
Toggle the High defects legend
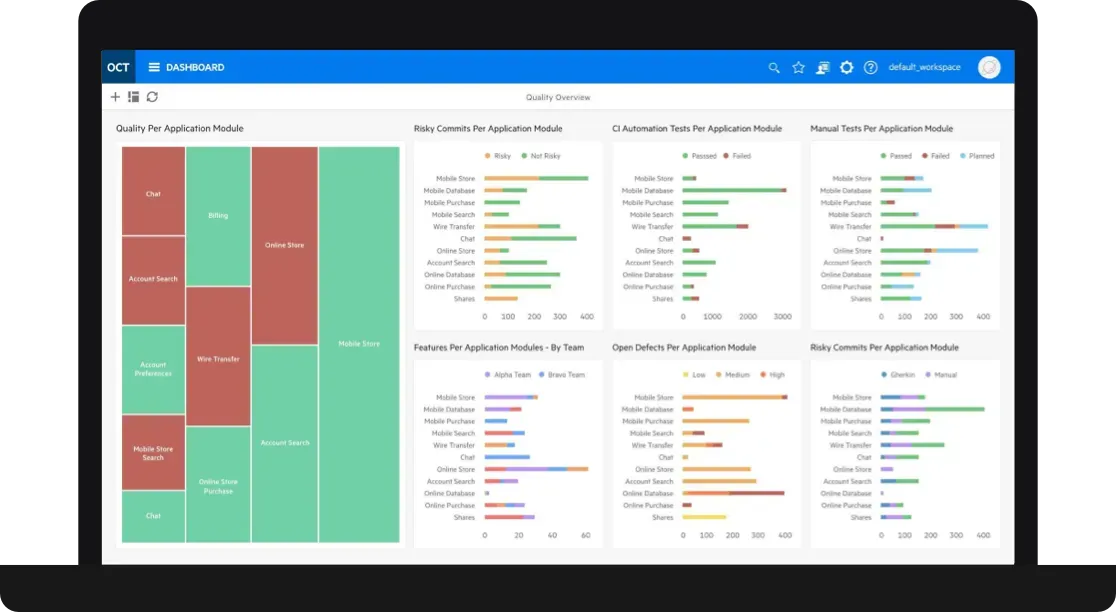772,374
